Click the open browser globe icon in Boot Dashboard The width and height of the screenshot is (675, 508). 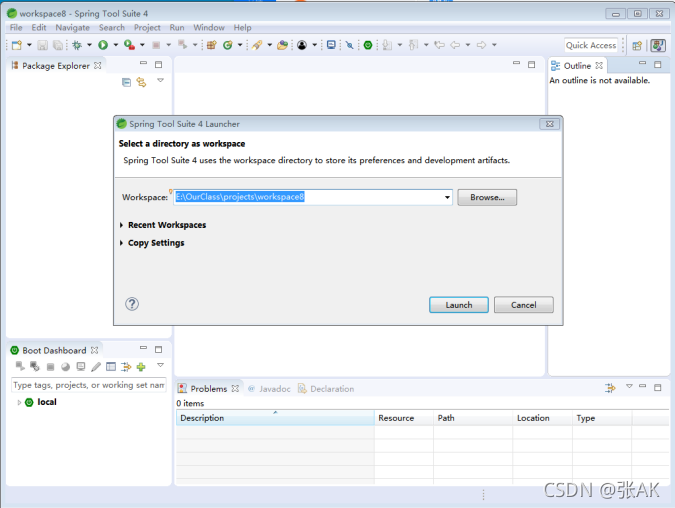point(65,367)
